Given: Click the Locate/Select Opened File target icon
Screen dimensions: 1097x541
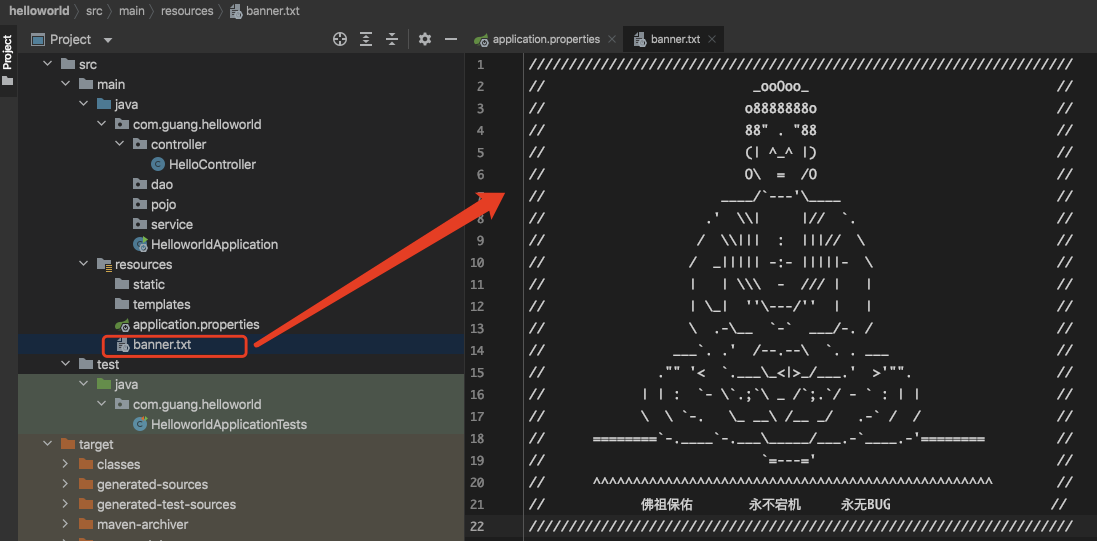Looking at the screenshot, I should [340, 39].
